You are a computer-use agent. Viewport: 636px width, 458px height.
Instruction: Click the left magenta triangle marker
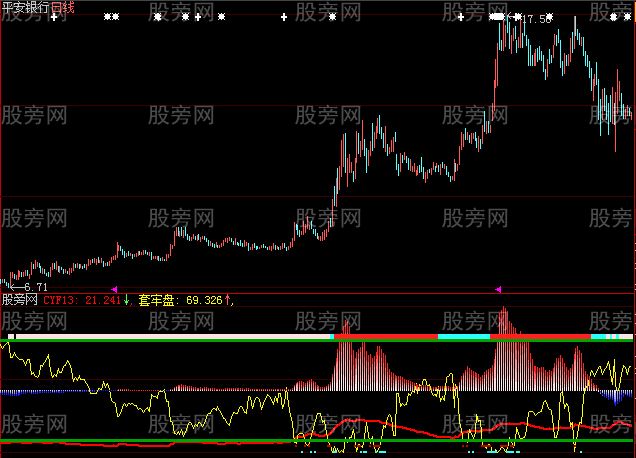[113, 289]
